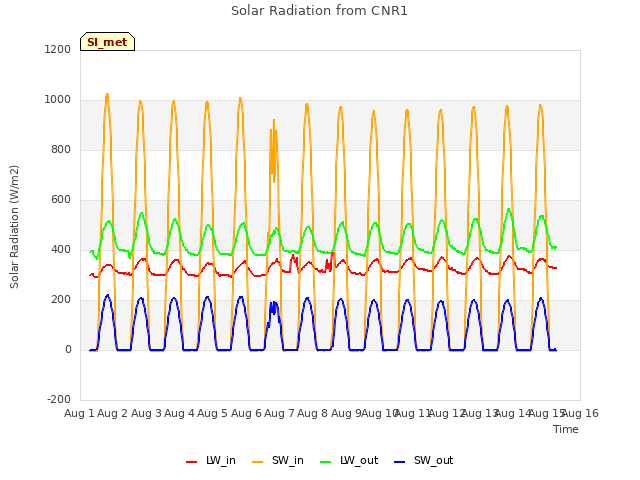Image resolution: width=640 pixels, height=480 pixels.
Task: Click the Aug 8 x-axis label
Action: tap(313, 413)
